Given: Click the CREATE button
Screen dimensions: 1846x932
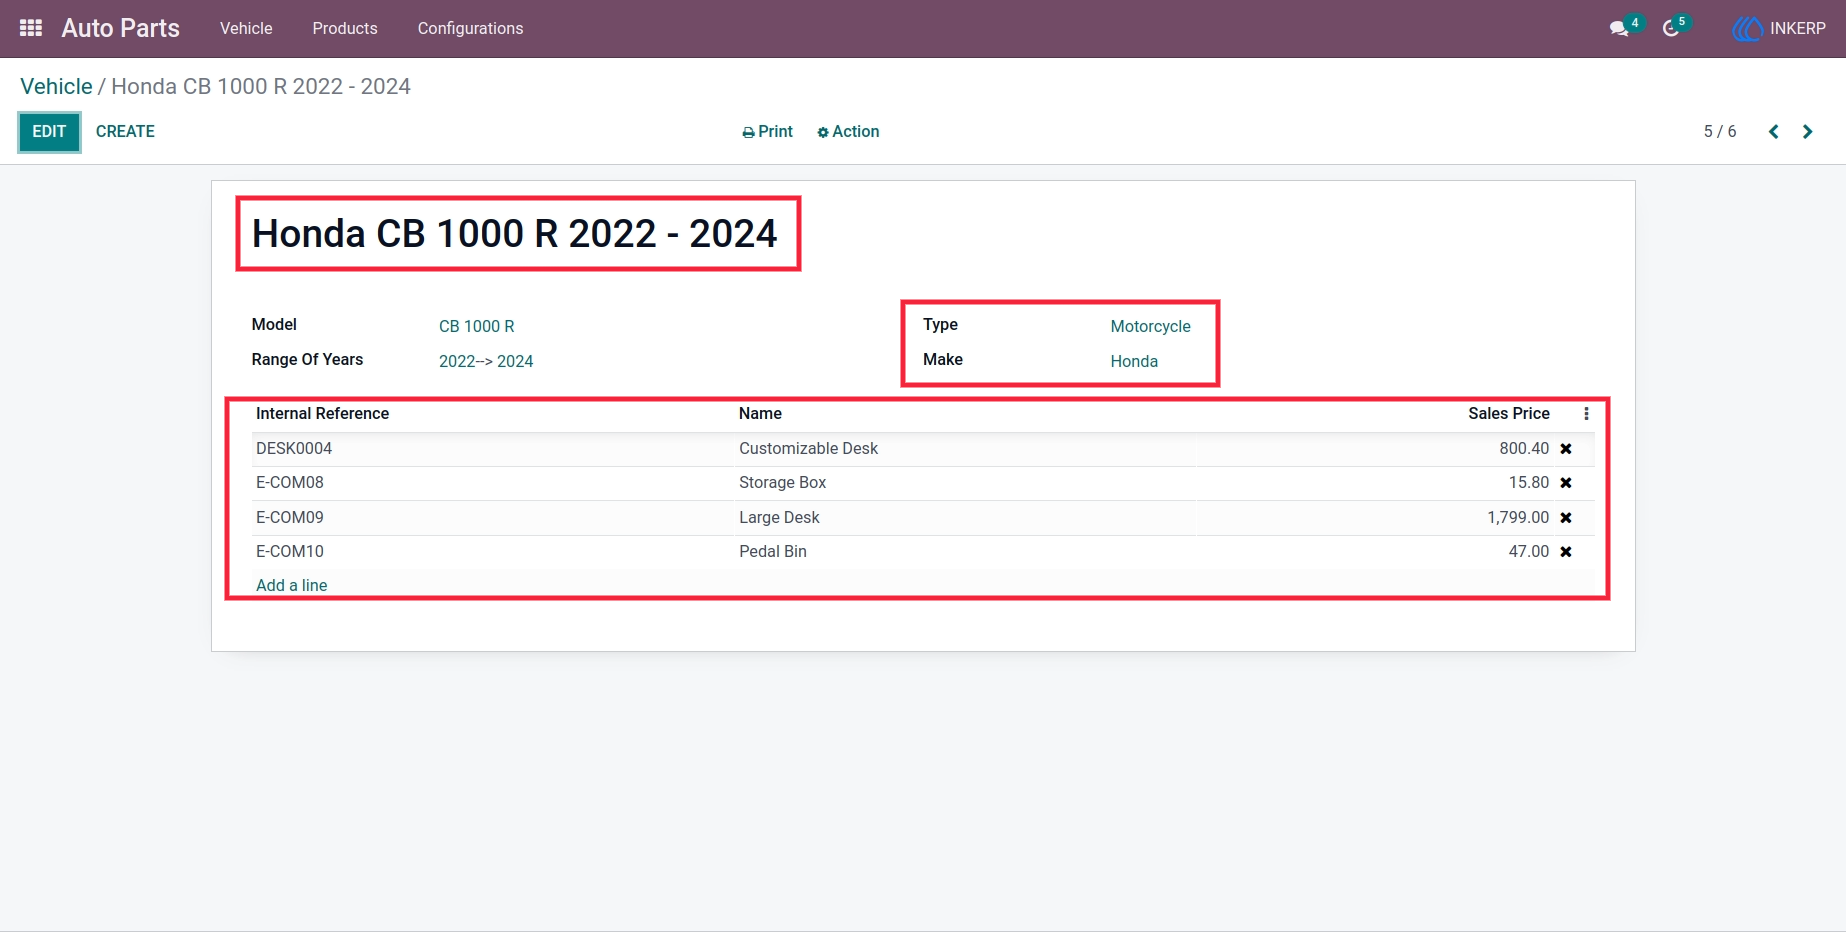Looking at the screenshot, I should (x=125, y=132).
